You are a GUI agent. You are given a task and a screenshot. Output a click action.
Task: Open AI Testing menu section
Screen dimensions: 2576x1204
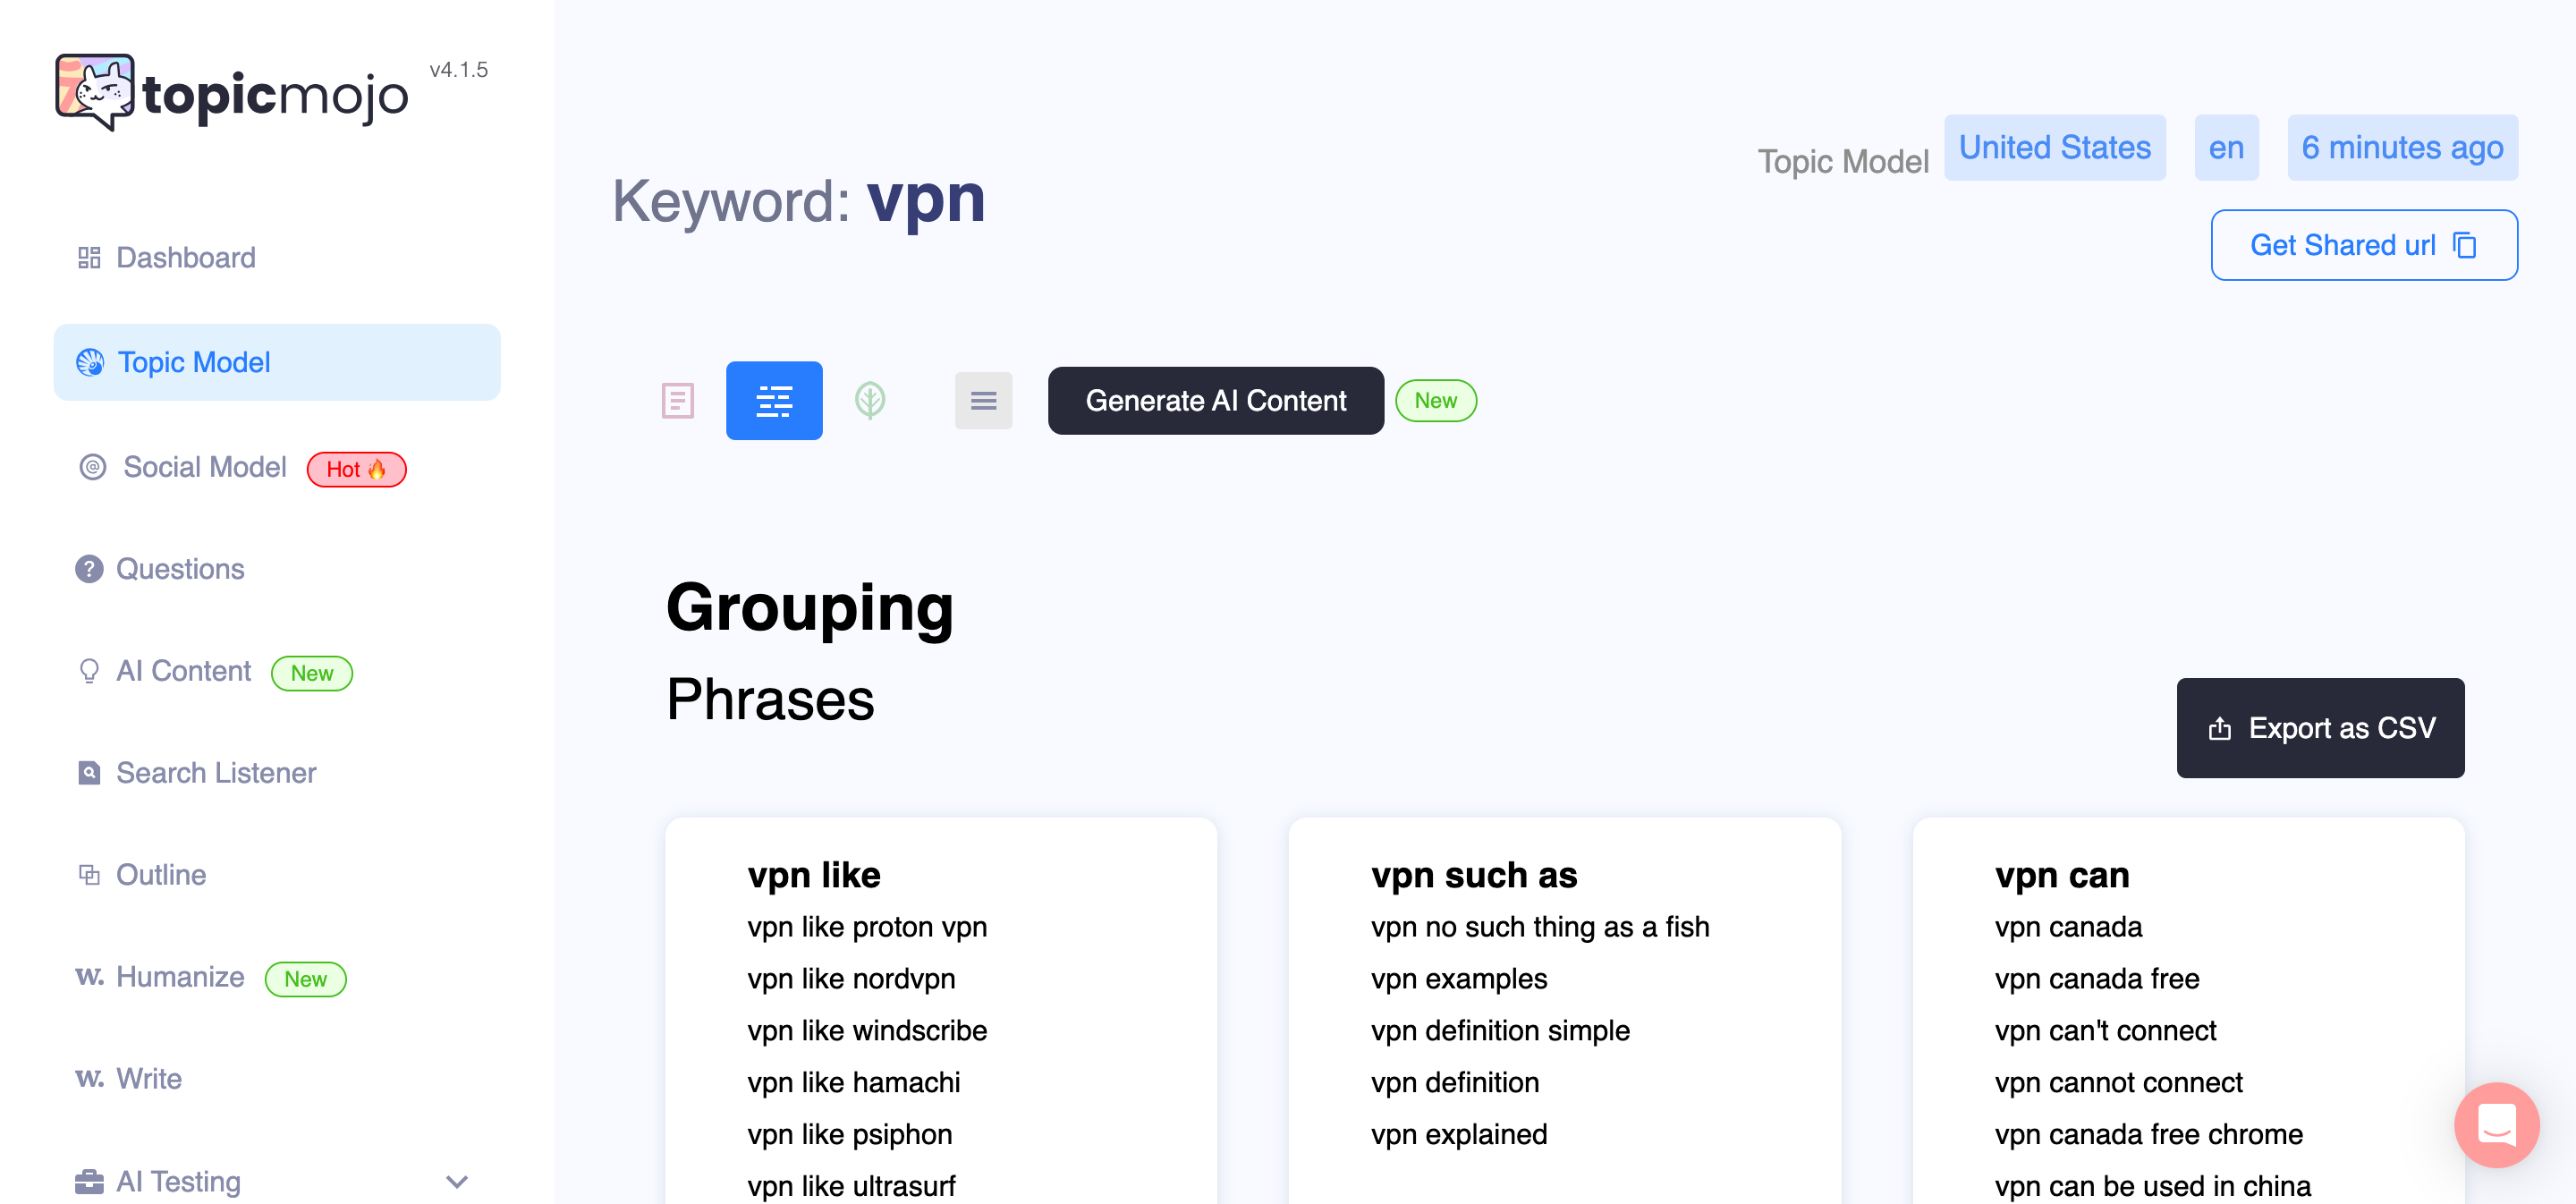click(179, 1182)
